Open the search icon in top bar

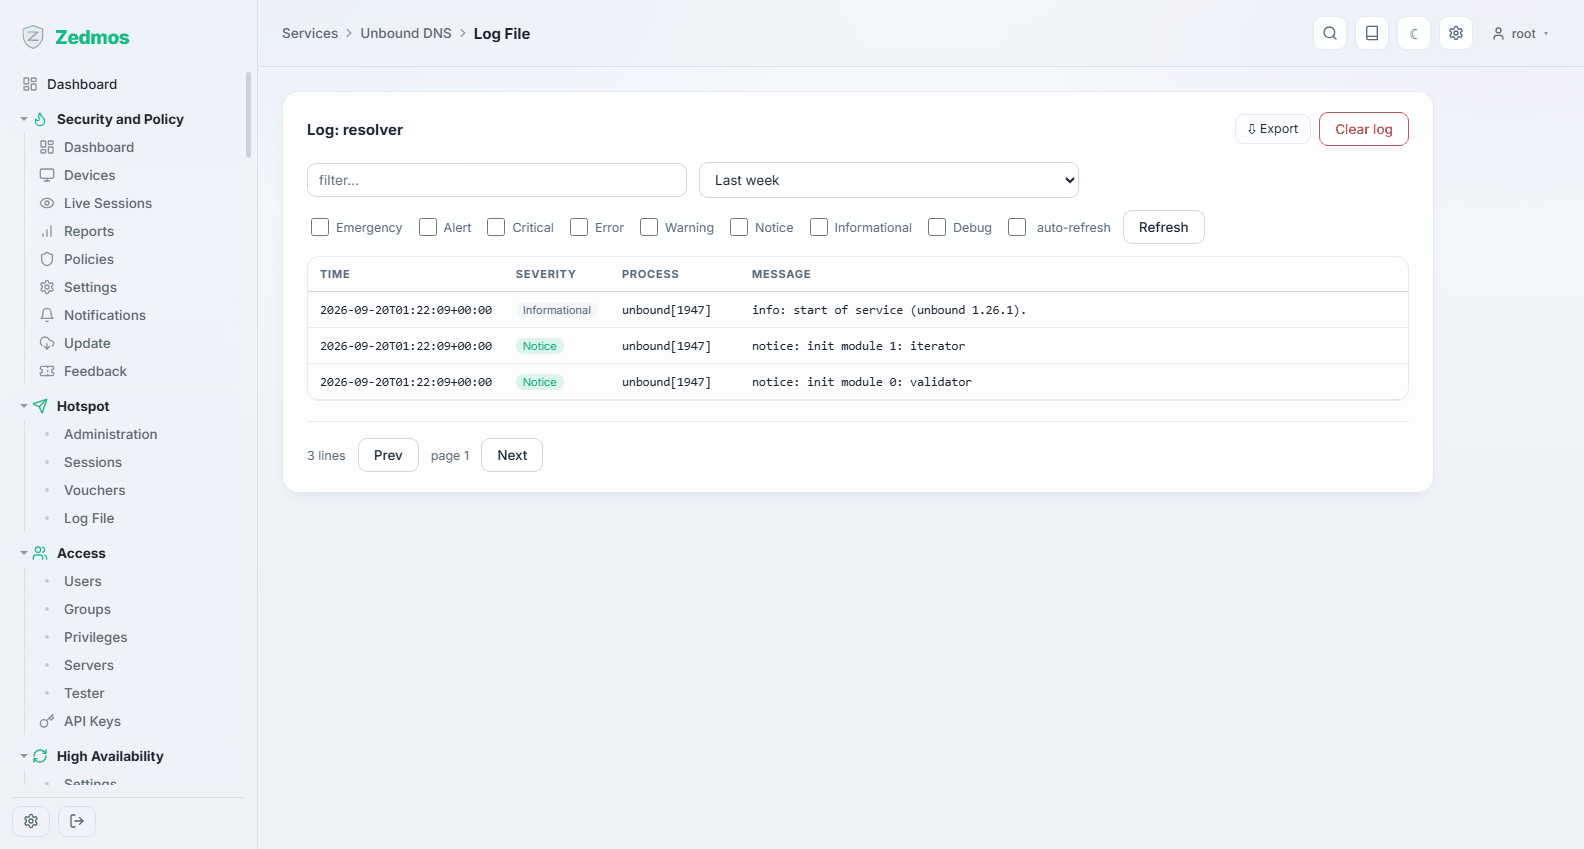1330,33
